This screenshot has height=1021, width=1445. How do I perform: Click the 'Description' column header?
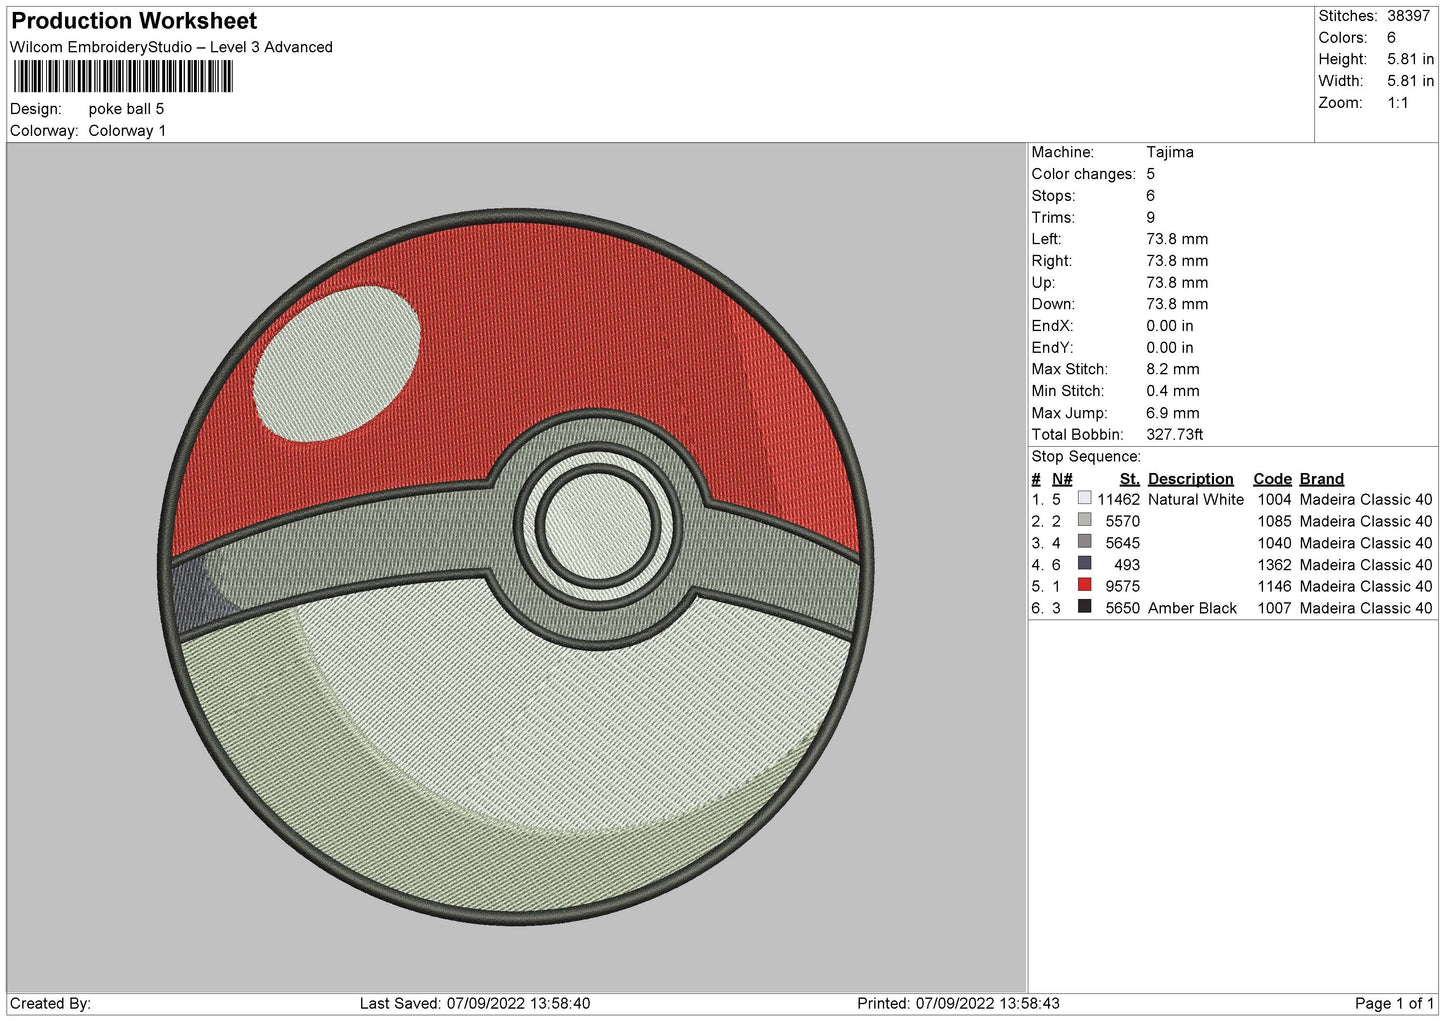click(1191, 479)
